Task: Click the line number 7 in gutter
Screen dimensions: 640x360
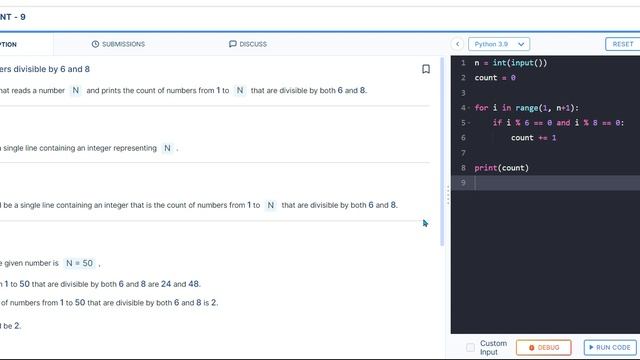Action: pos(463,153)
